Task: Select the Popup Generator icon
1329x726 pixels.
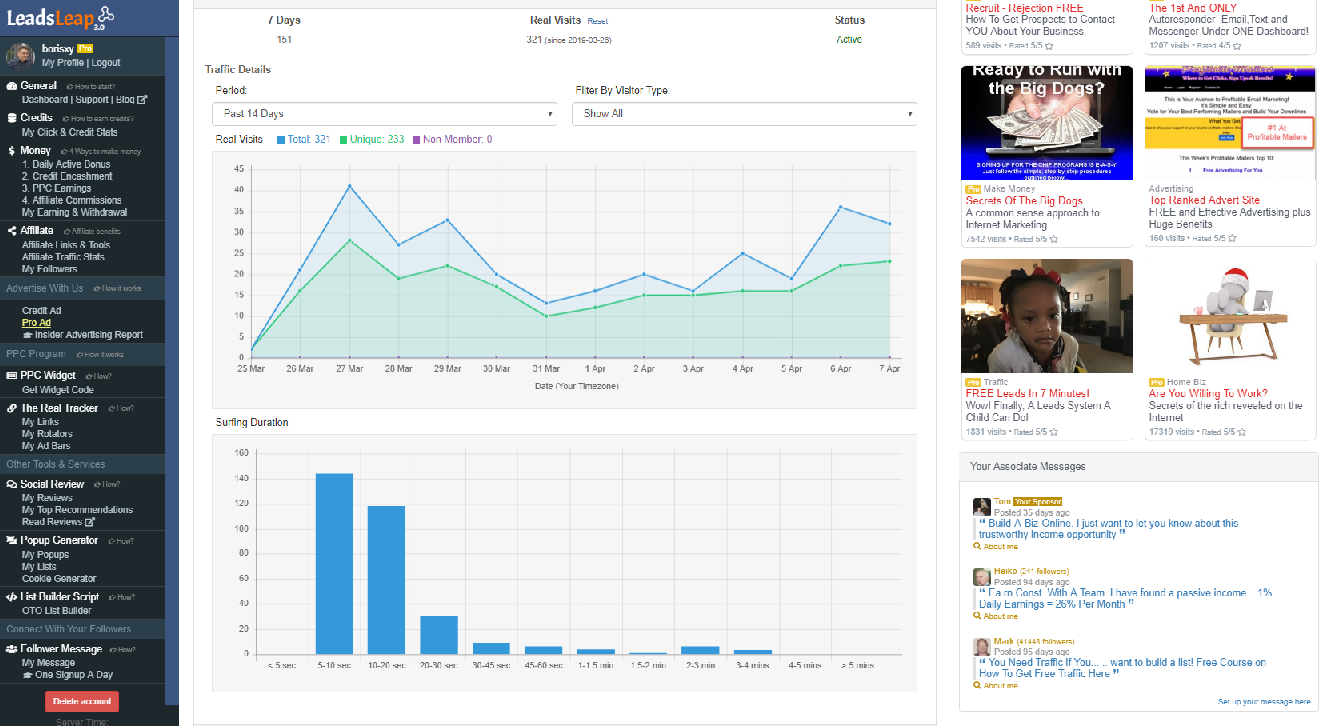Action: (x=12, y=541)
